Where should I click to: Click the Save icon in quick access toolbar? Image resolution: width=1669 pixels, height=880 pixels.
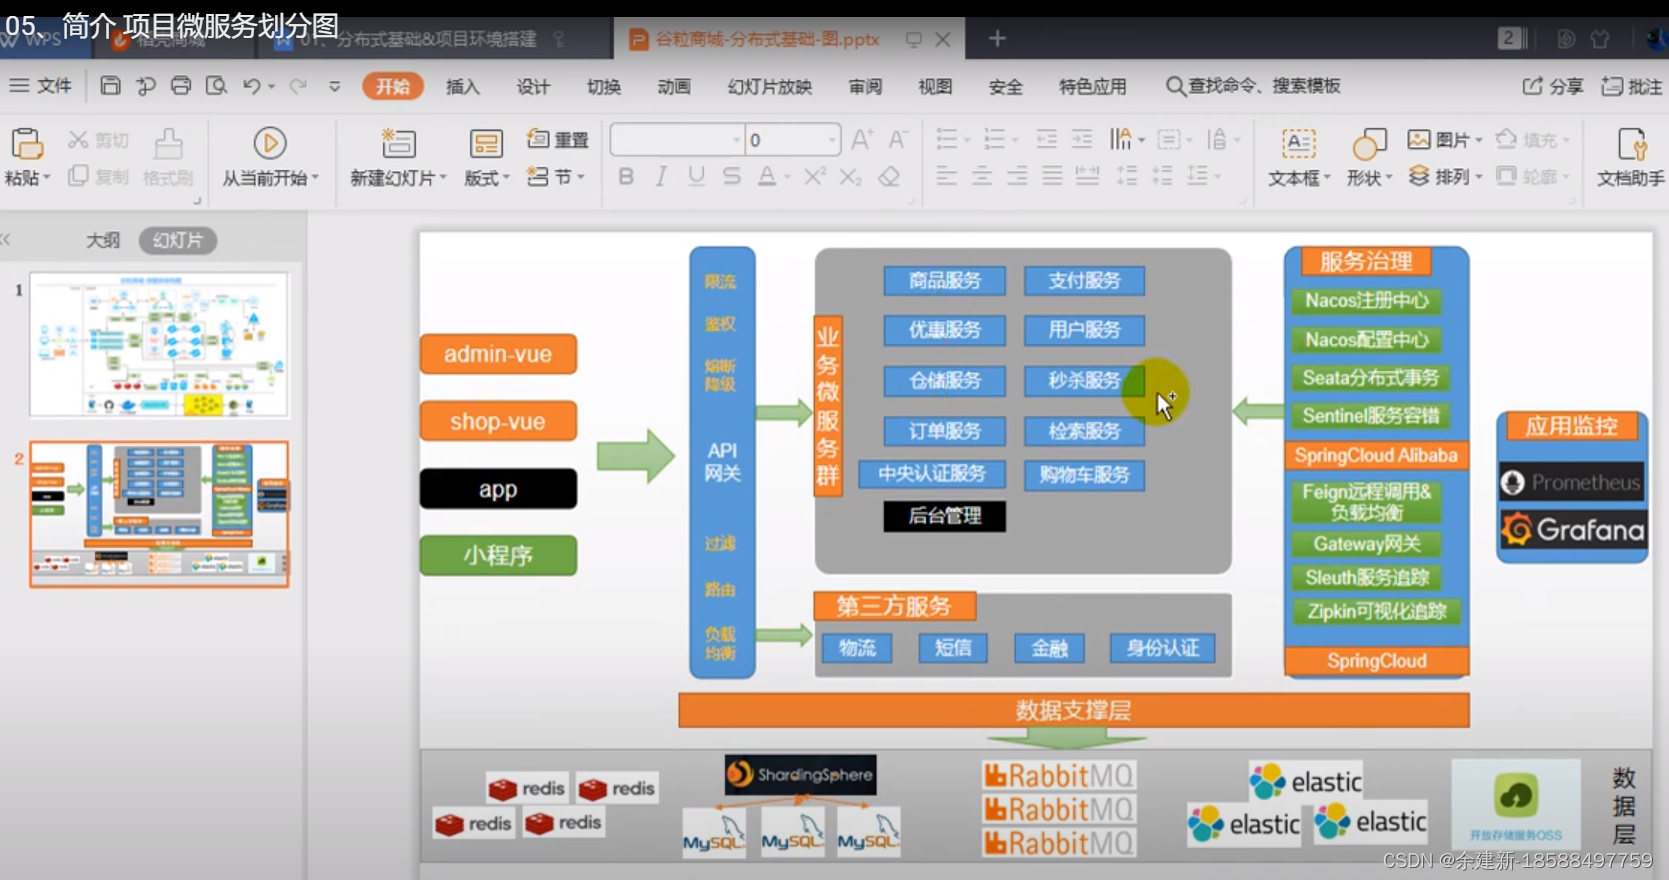(x=110, y=86)
